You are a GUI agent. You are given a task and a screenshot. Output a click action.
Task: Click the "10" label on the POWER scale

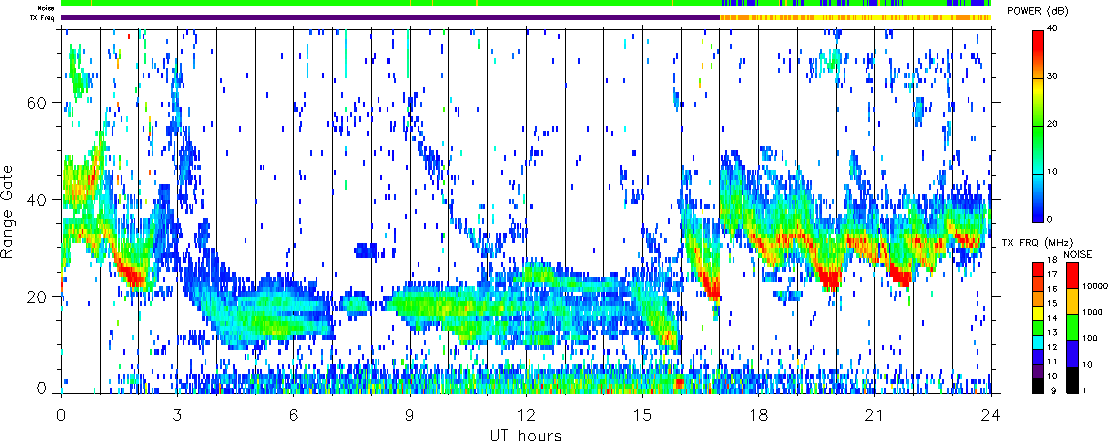pos(1050,172)
